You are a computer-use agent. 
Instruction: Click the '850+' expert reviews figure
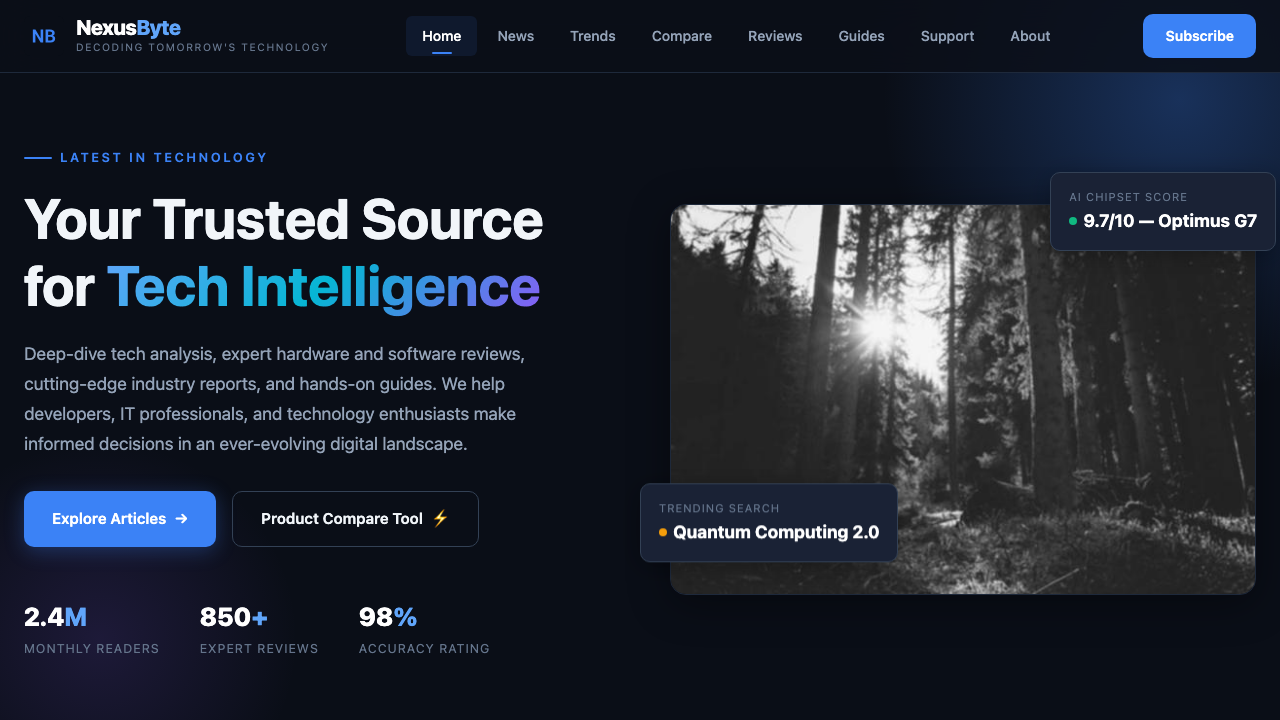[234, 617]
